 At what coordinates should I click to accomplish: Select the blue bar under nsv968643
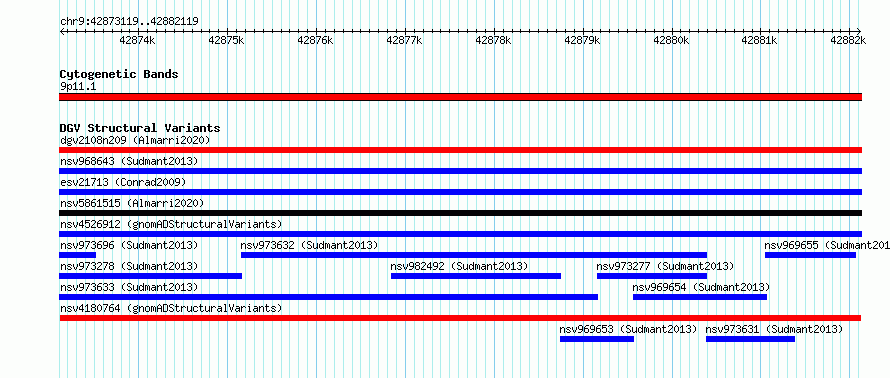tap(460, 171)
